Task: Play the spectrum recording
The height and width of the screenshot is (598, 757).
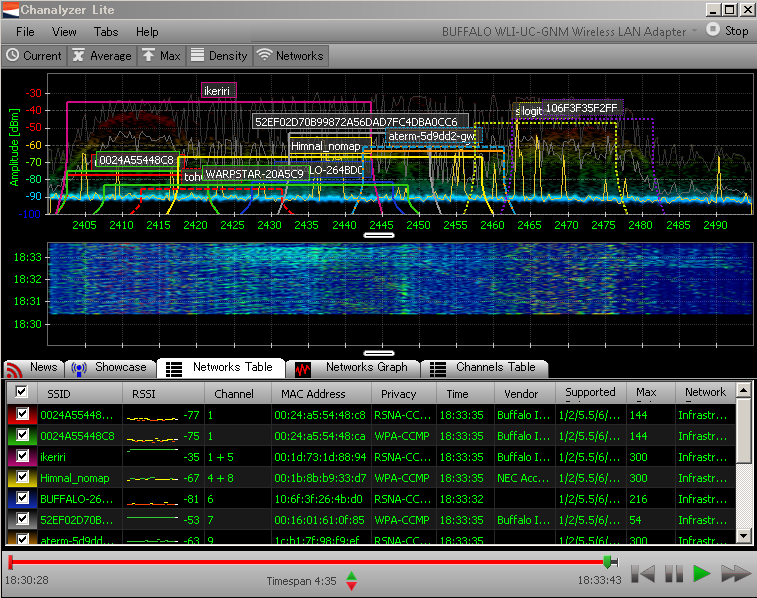Action: tap(701, 574)
